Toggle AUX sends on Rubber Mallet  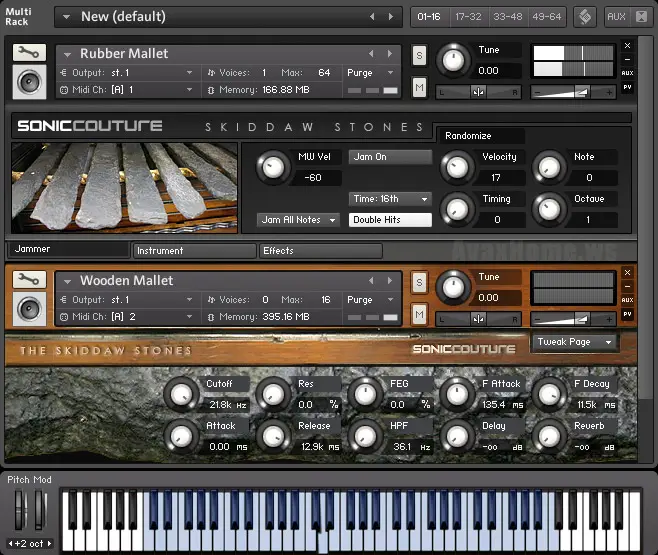627,73
